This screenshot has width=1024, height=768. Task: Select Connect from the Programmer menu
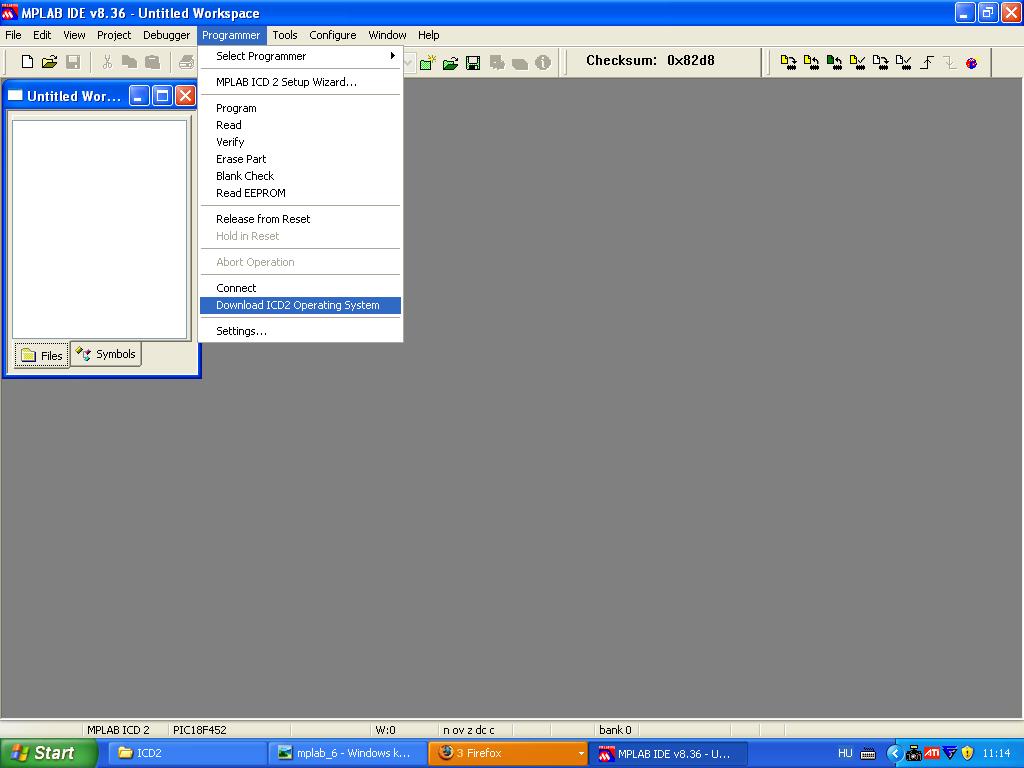[236, 288]
